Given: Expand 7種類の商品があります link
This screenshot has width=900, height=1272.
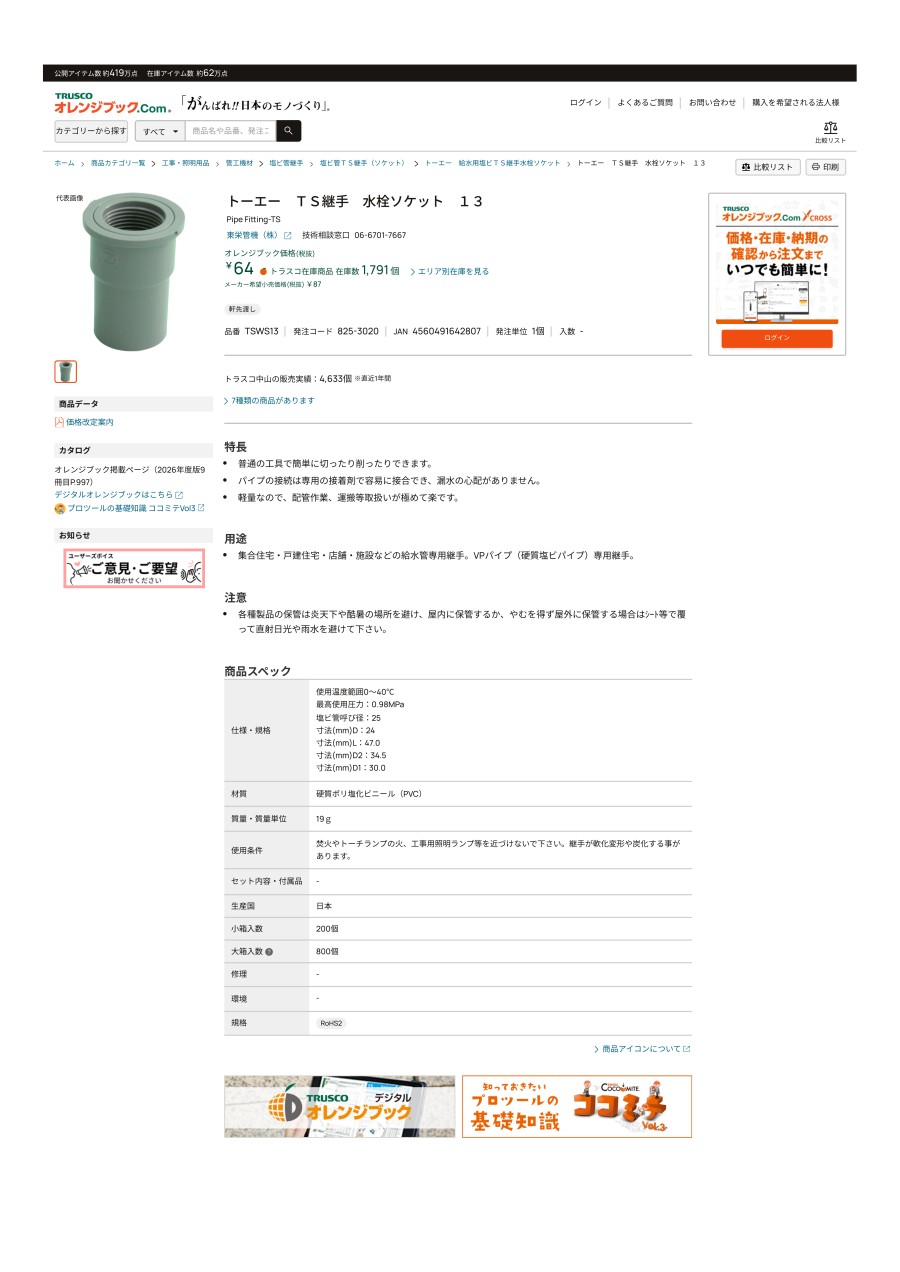Looking at the screenshot, I should coord(270,400).
